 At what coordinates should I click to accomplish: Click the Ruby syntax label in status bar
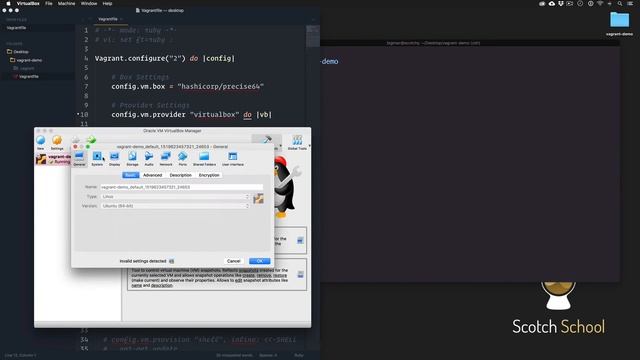pyautogui.click(x=299, y=355)
